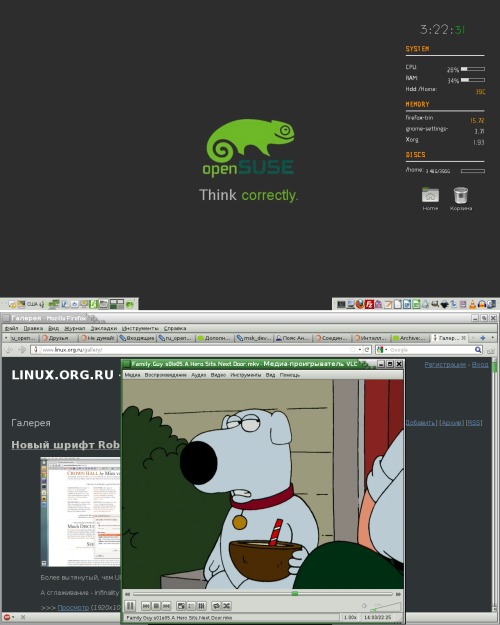Pause playback in VLC
Image resolution: width=500 pixels, height=625 pixels.
[x=130, y=606]
